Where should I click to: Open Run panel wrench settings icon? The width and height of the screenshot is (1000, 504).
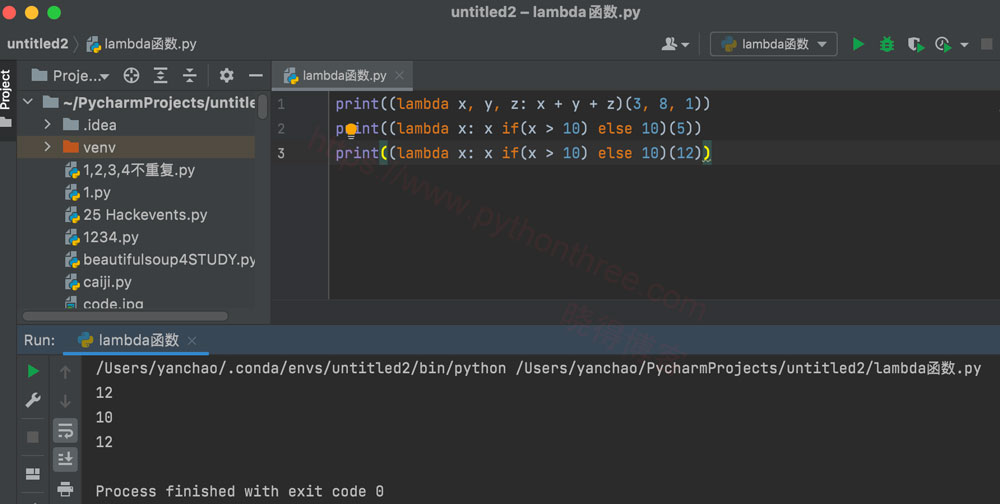pyautogui.click(x=33, y=400)
